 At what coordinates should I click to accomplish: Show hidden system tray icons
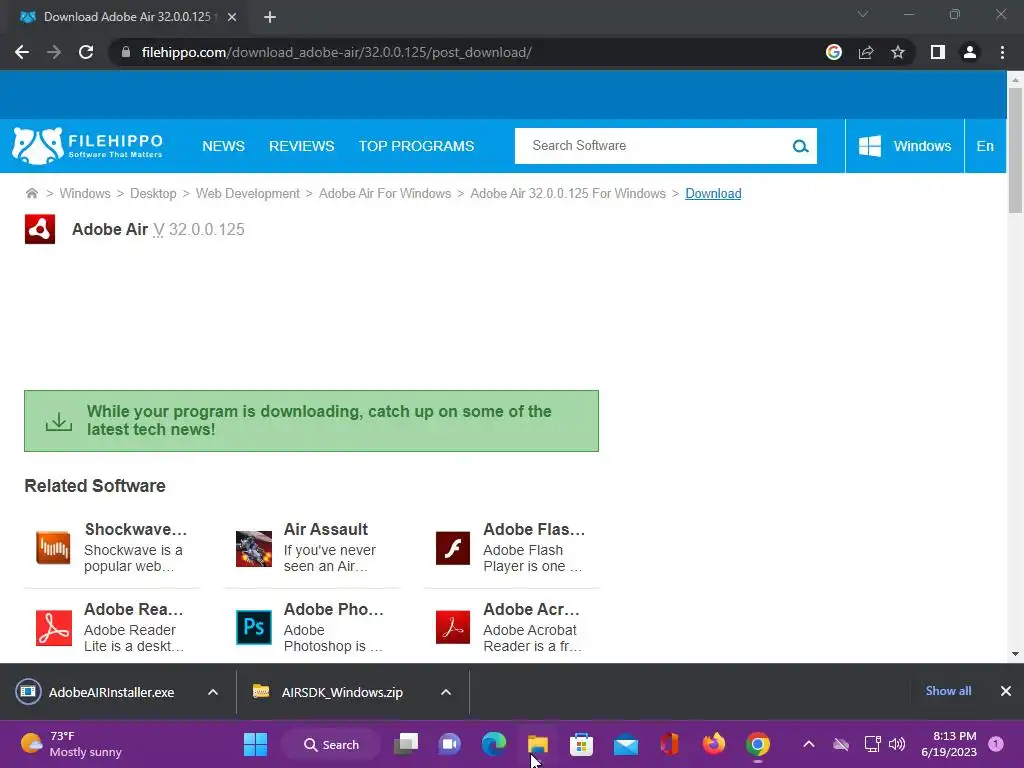tap(808, 744)
